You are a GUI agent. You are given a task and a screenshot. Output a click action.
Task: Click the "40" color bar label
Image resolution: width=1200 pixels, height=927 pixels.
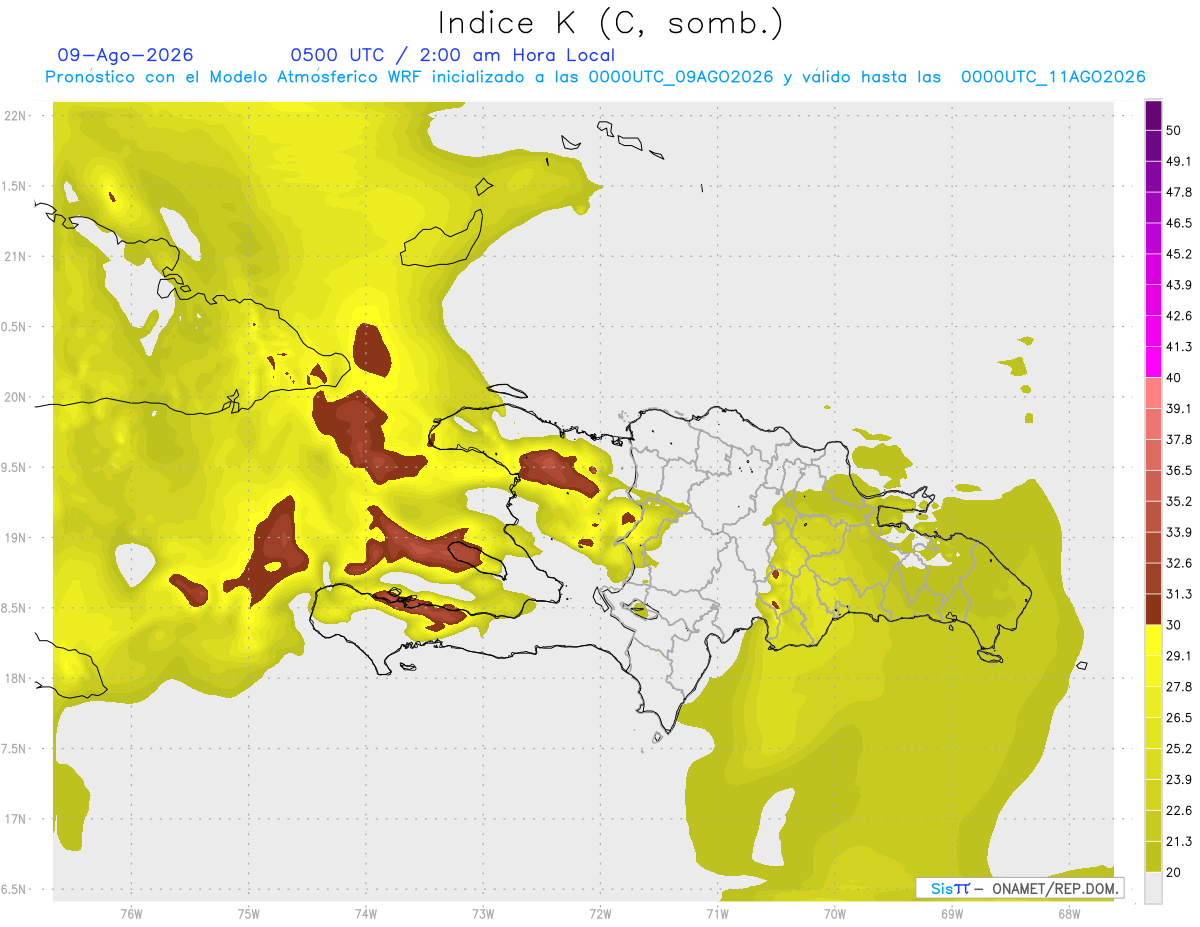[x=1173, y=378]
